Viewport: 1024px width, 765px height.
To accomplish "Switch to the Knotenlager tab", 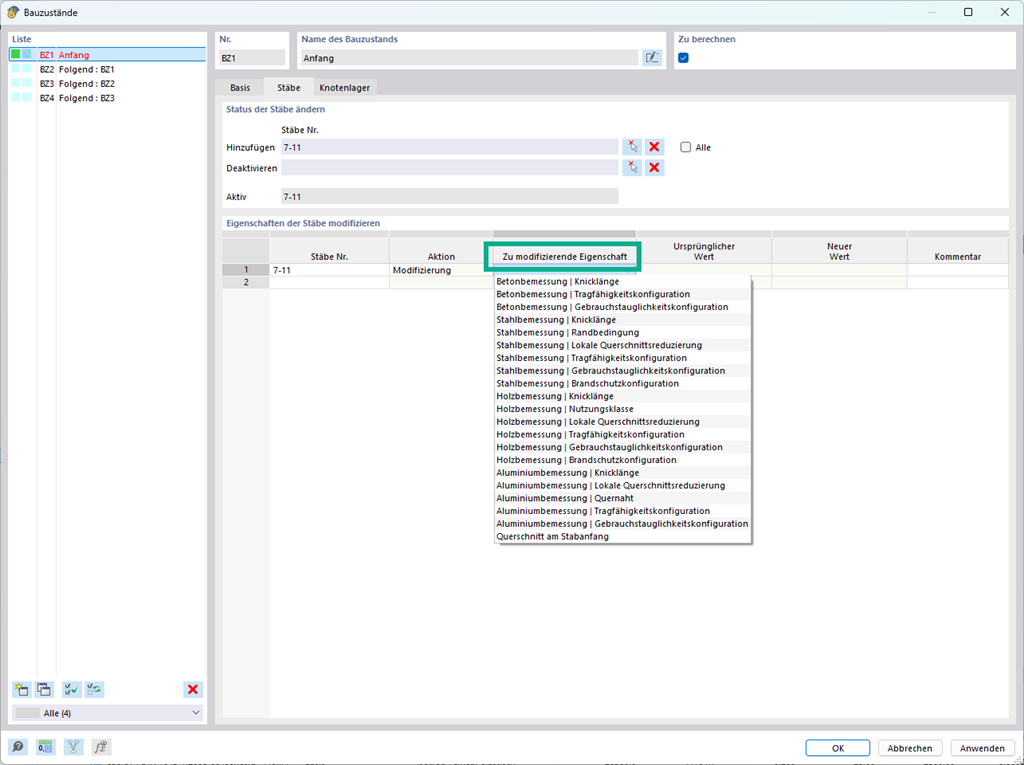I will [x=344, y=88].
